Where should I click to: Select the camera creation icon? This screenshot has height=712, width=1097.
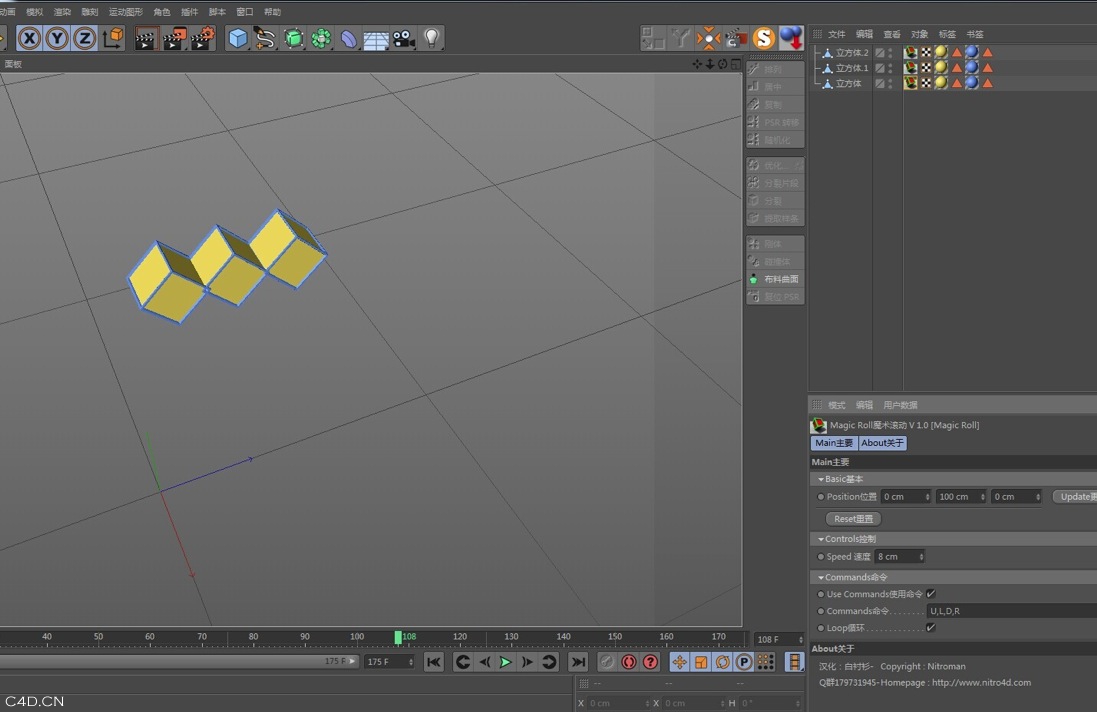coord(401,38)
